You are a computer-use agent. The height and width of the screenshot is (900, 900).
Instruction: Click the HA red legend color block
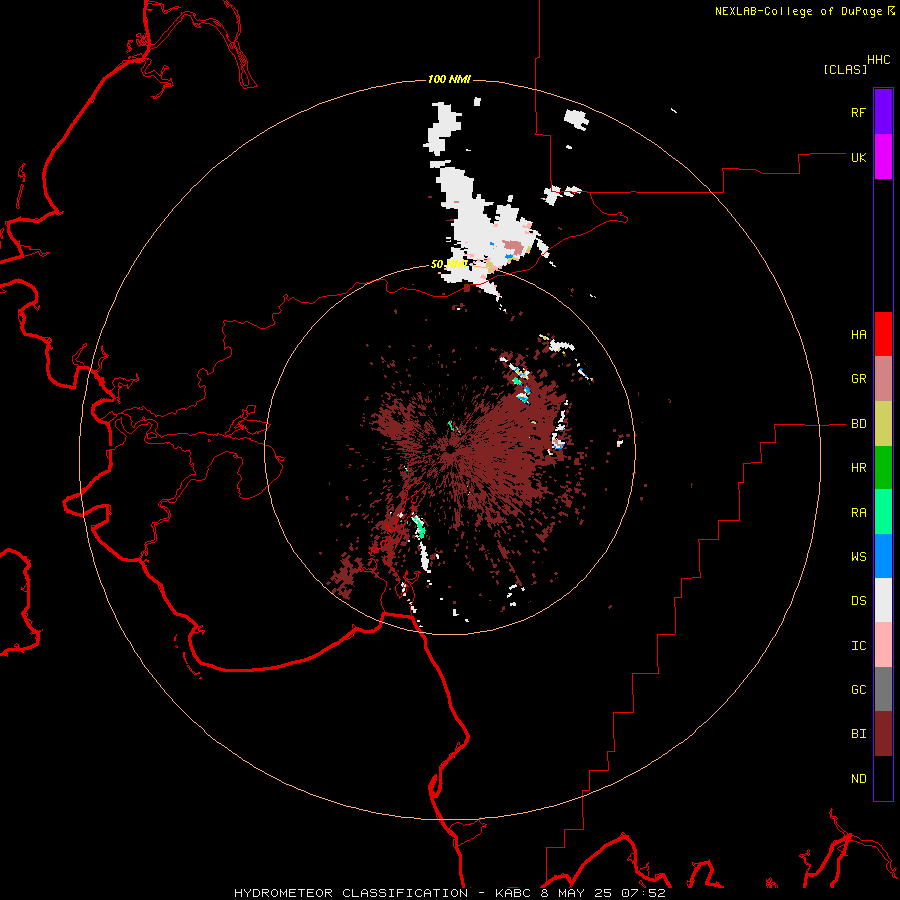pos(883,334)
